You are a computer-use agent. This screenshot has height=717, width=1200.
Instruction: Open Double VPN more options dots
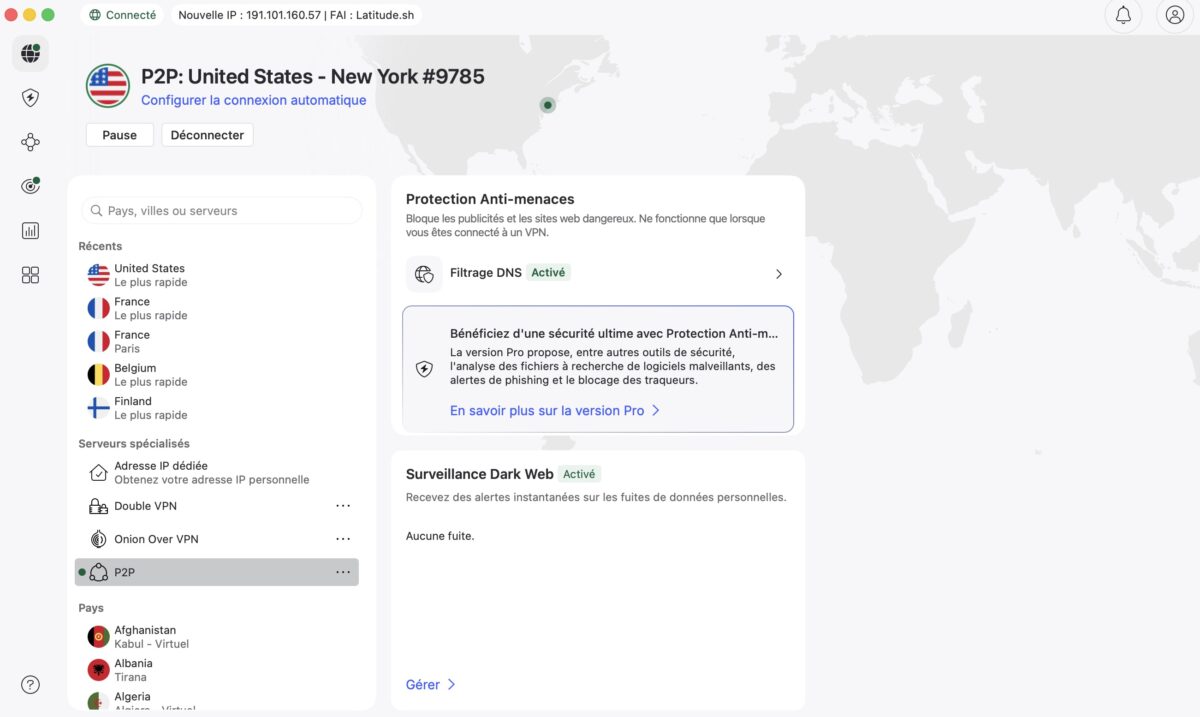click(343, 506)
